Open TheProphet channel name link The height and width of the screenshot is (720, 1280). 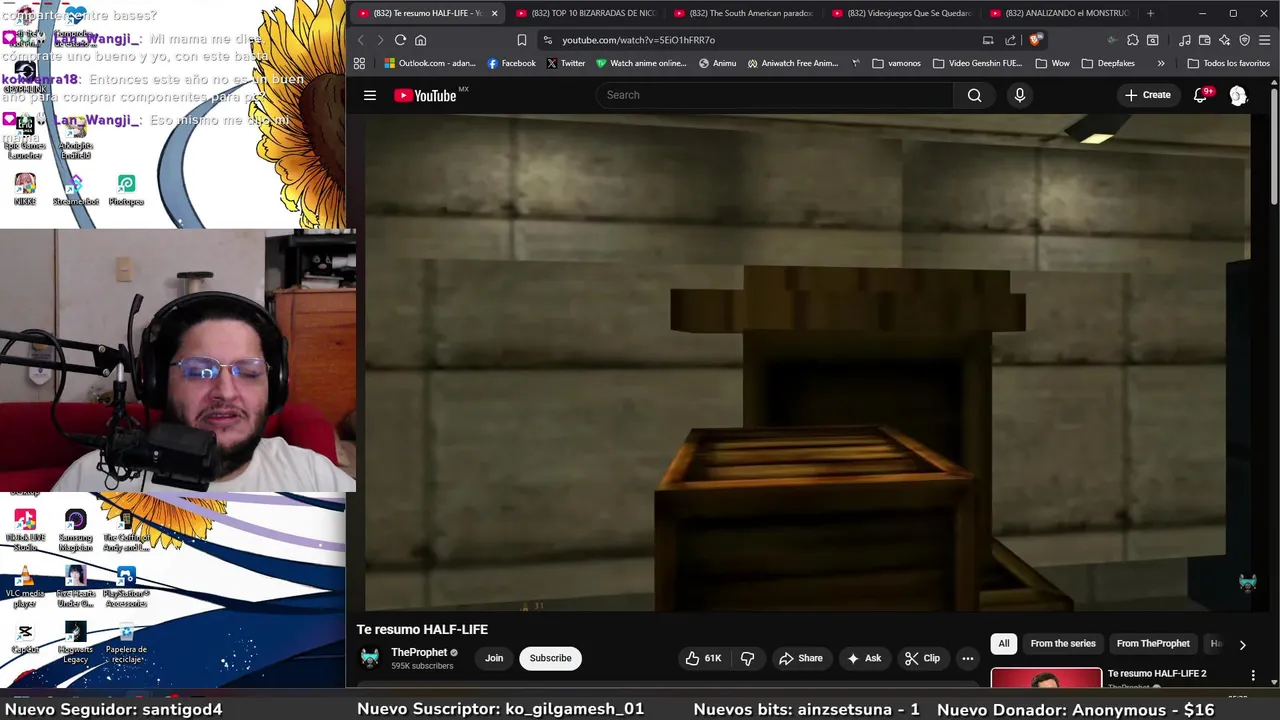(x=419, y=652)
